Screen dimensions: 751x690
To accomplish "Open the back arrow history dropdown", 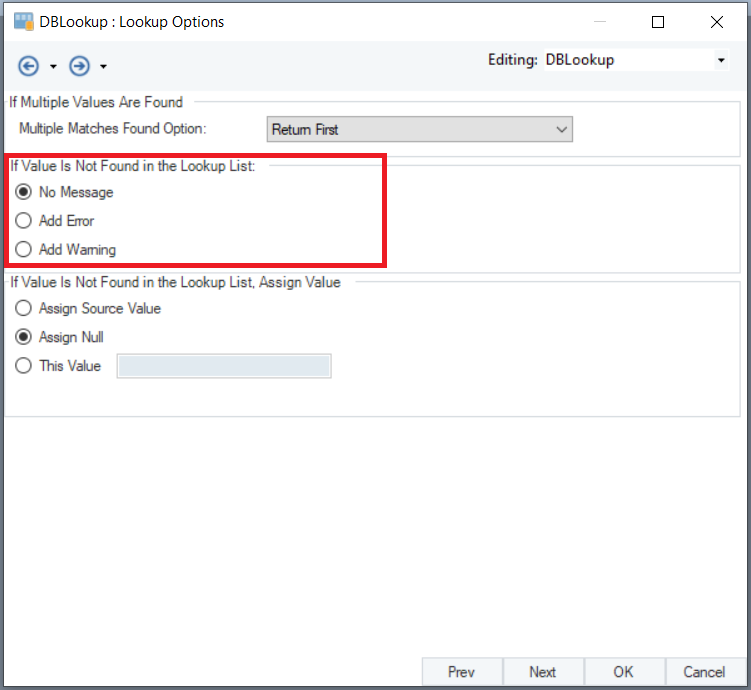I will [53, 68].
